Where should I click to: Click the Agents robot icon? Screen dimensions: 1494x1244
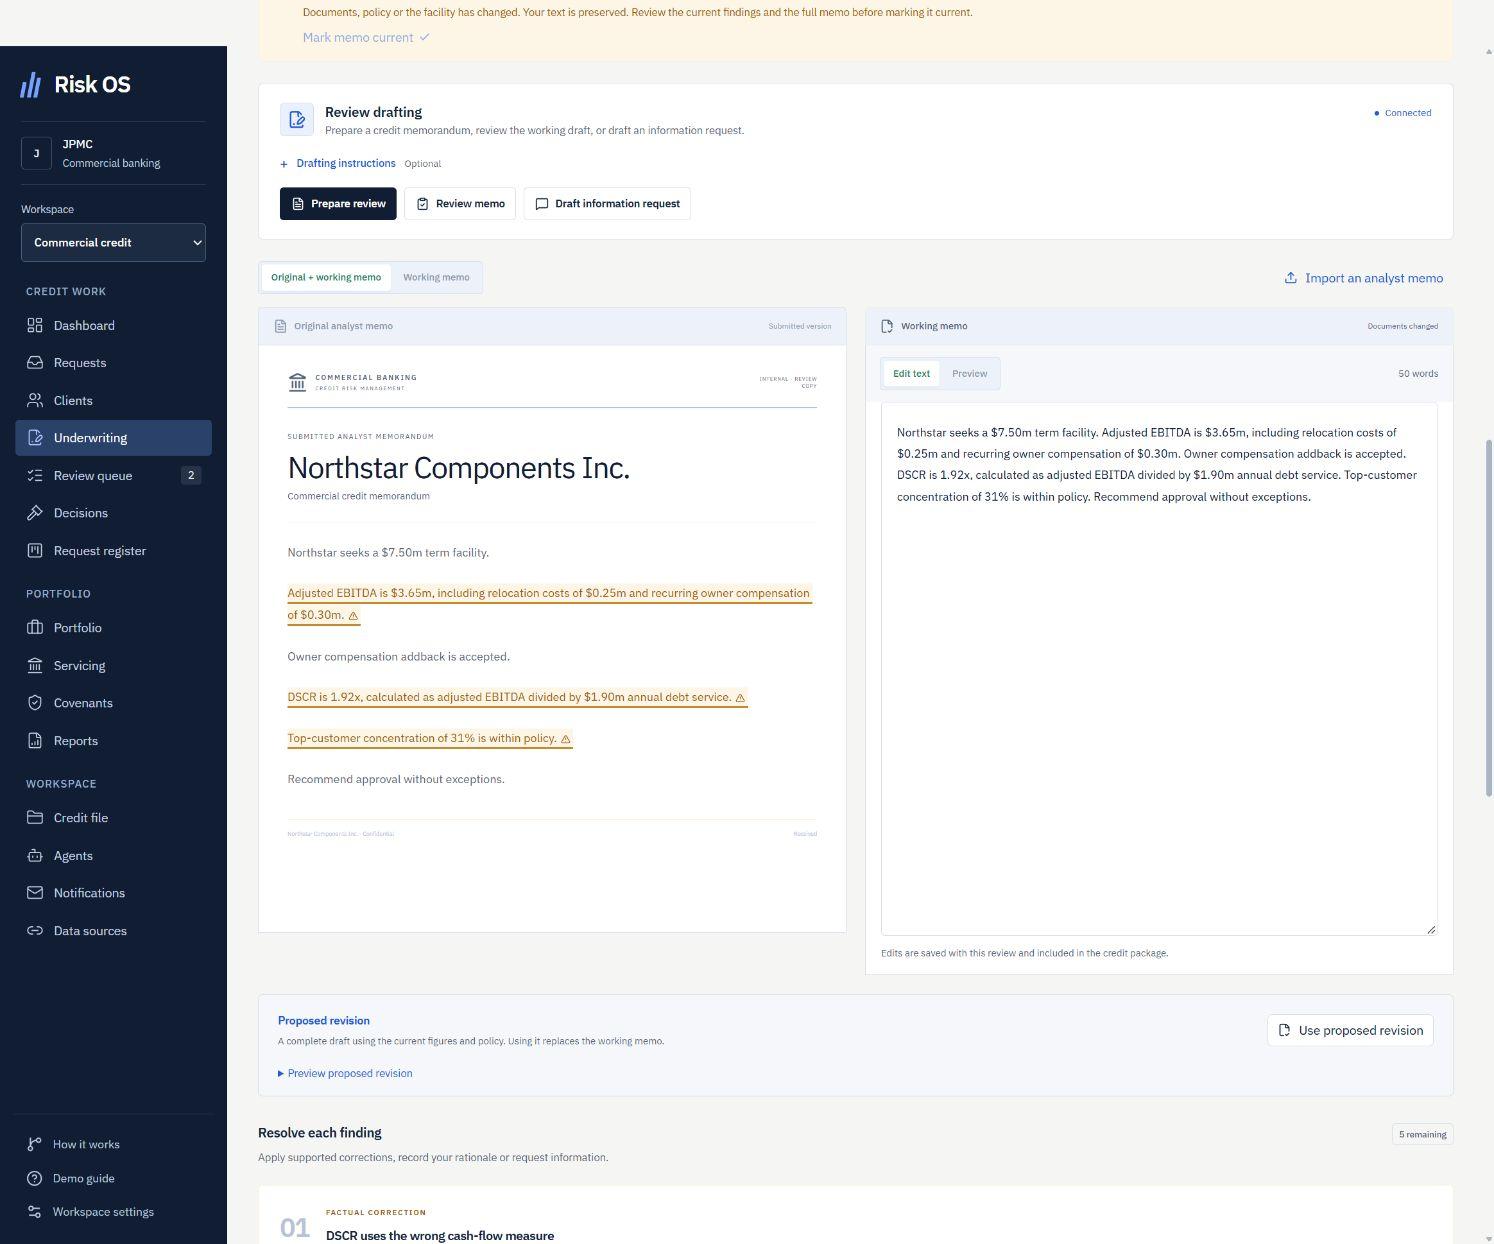click(35, 856)
